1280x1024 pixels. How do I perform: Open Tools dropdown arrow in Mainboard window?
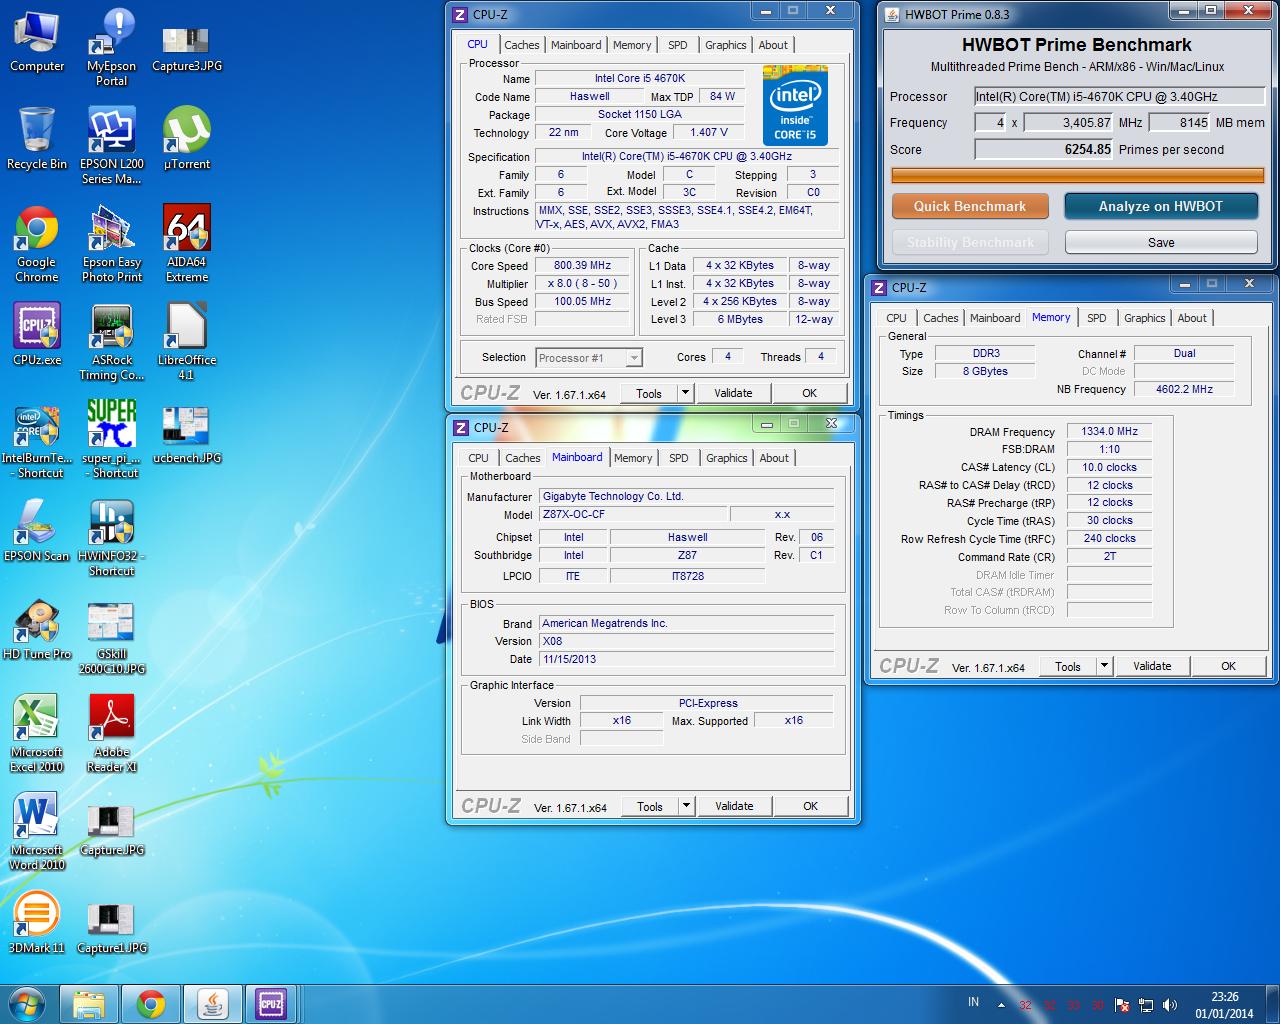(686, 806)
